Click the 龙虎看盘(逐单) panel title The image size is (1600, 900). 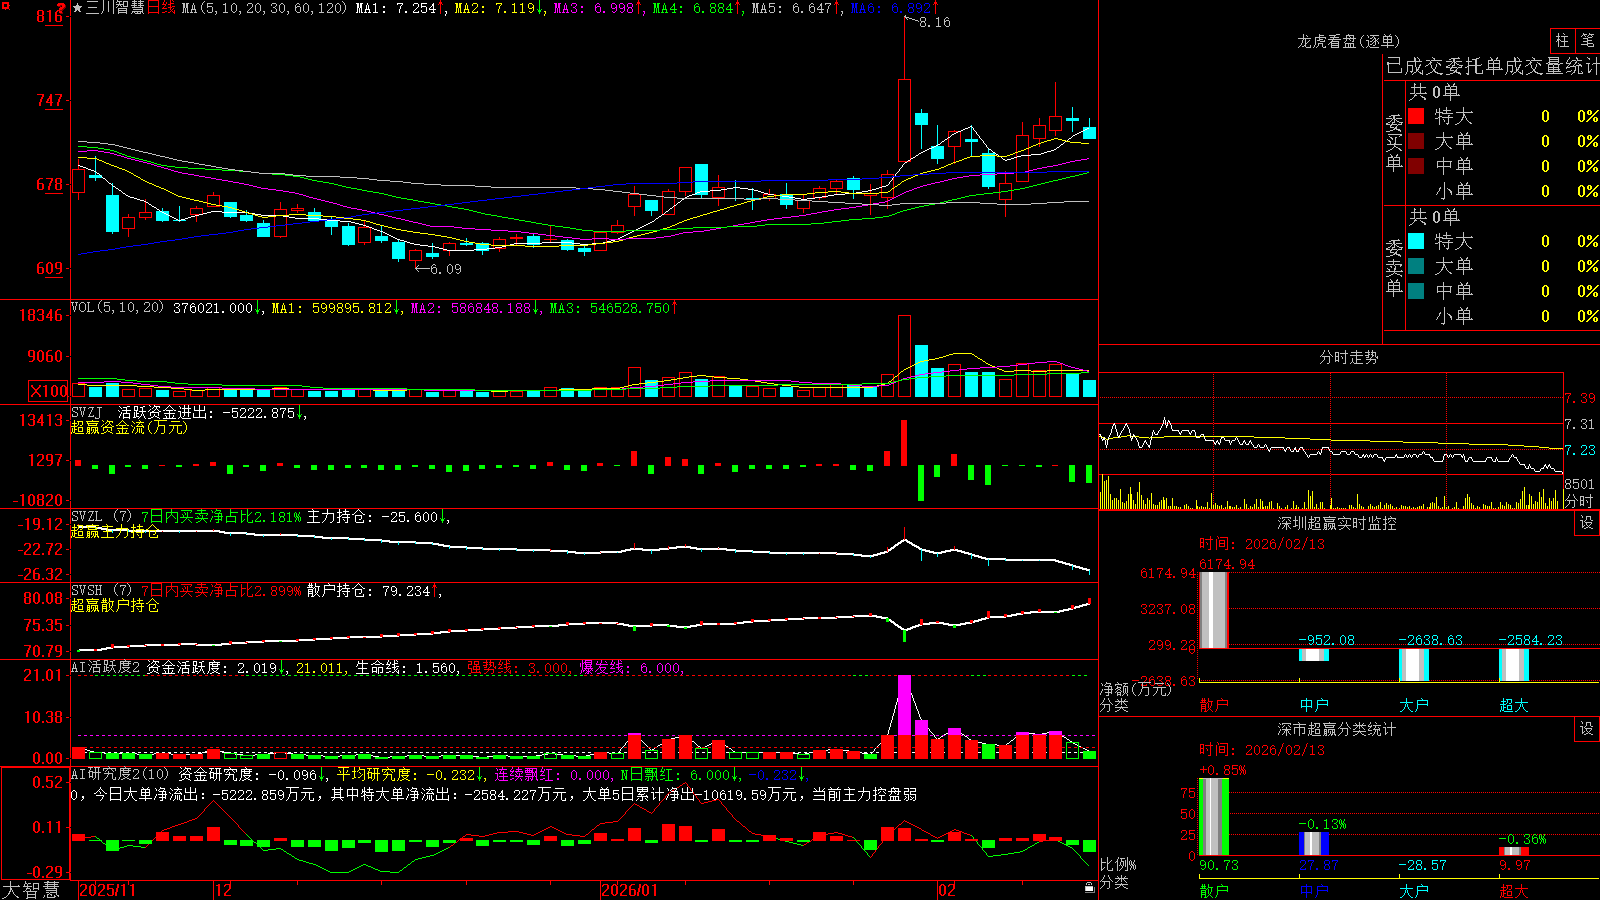(x=1348, y=41)
